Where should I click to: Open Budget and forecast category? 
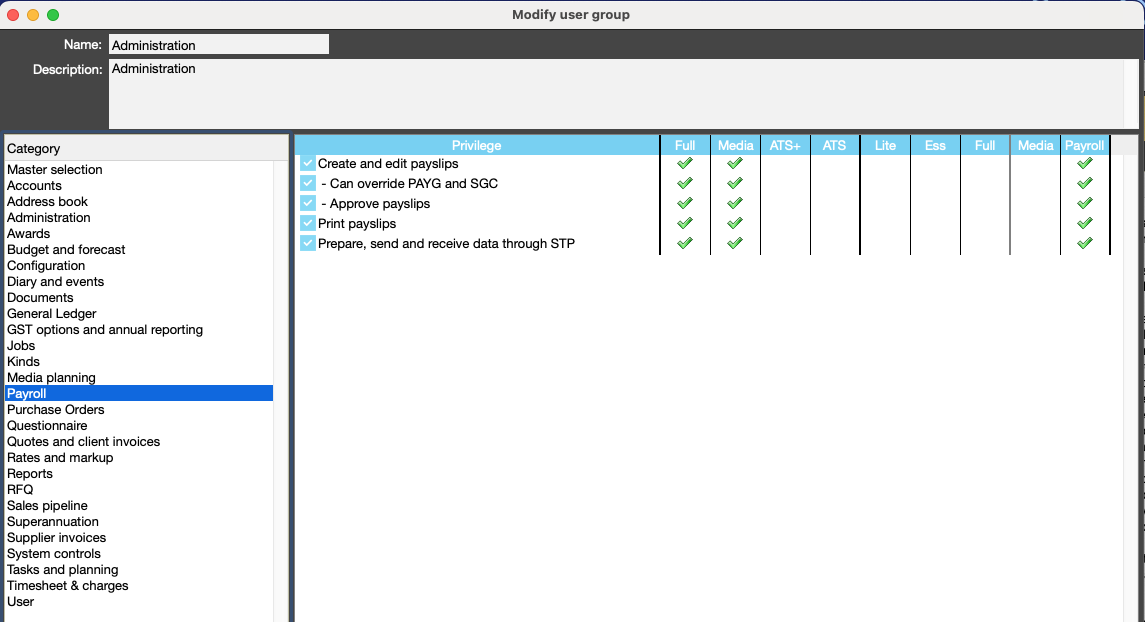(139, 250)
